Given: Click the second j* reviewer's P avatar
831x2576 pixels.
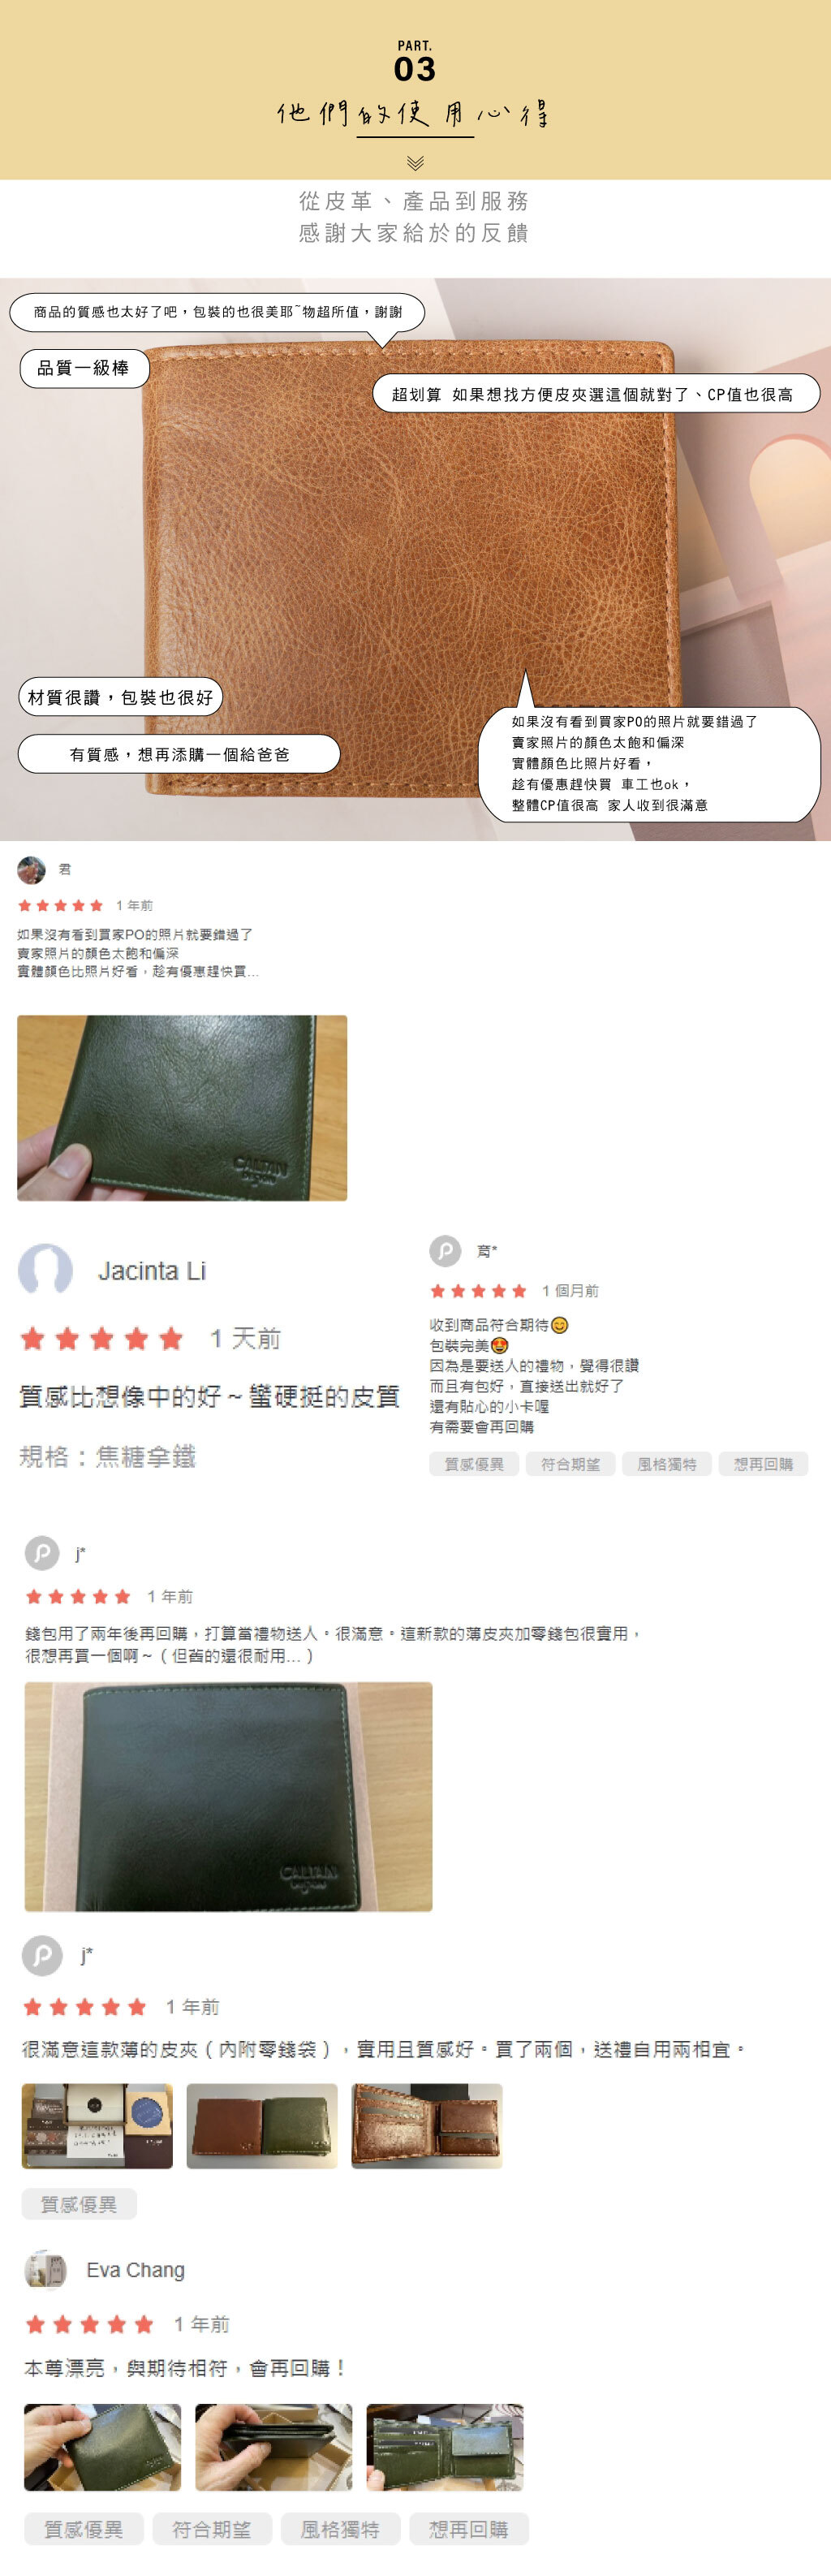Looking at the screenshot, I should pos(42,1955).
